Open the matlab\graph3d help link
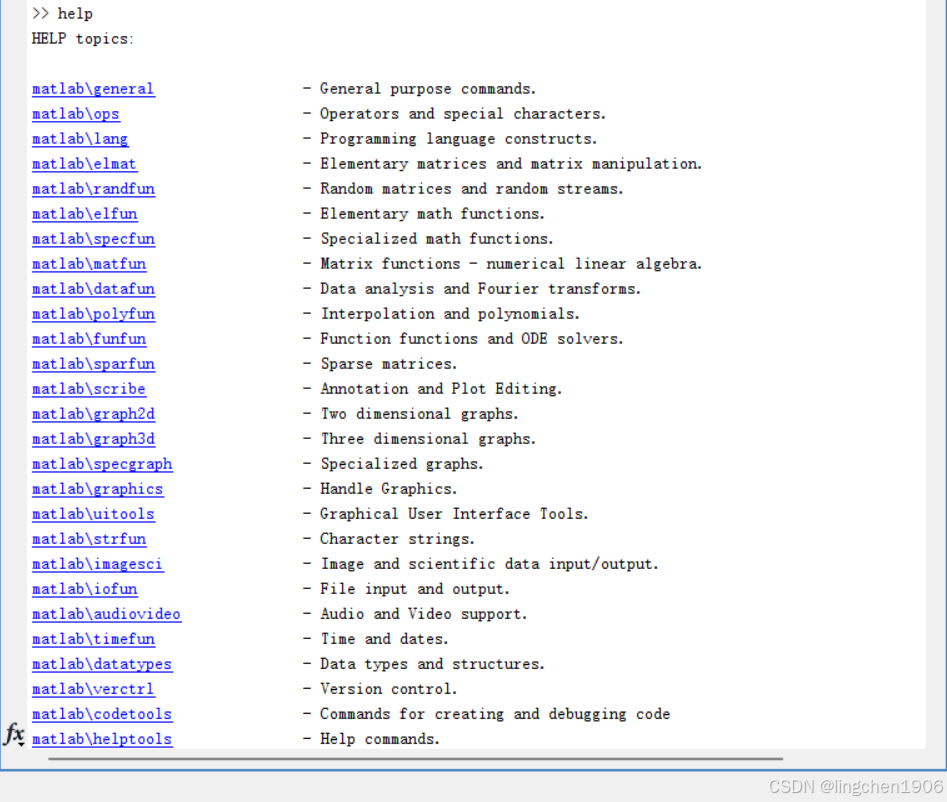The width and height of the screenshot is (947, 802). 93,439
